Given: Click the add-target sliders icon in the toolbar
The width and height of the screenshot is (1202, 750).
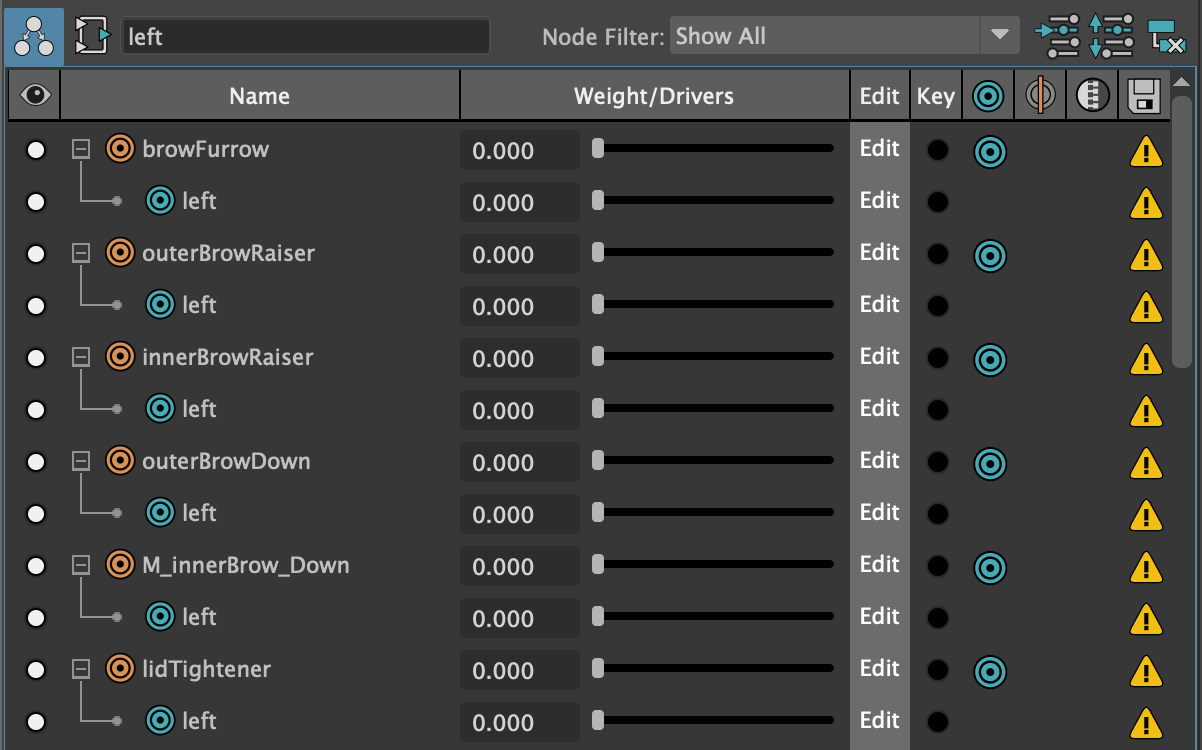Looking at the screenshot, I should click(x=1058, y=36).
